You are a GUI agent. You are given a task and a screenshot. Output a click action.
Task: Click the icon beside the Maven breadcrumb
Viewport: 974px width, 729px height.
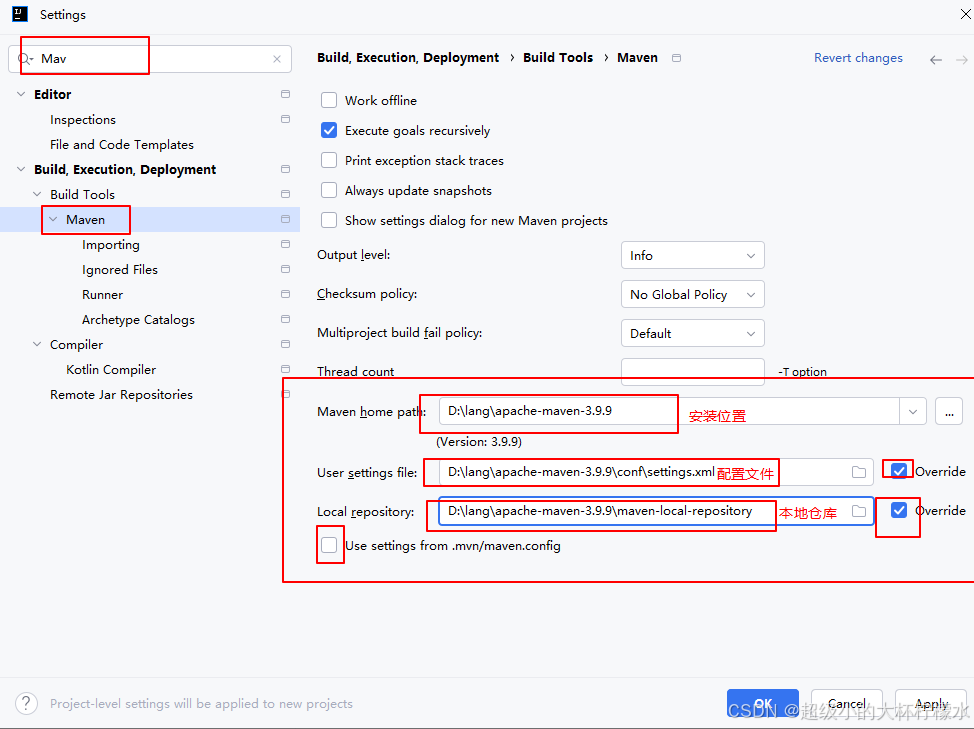(677, 58)
